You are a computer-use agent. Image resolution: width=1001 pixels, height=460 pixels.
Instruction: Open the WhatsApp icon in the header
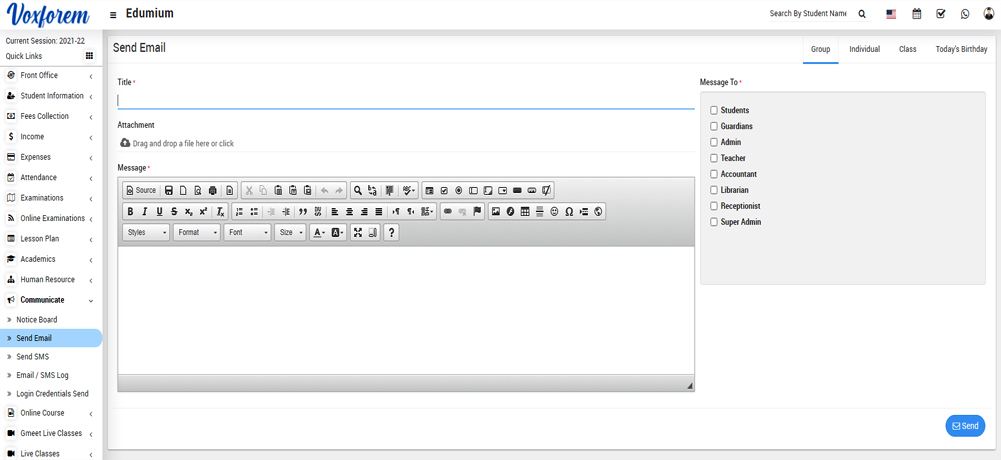click(x=965, y=14)
